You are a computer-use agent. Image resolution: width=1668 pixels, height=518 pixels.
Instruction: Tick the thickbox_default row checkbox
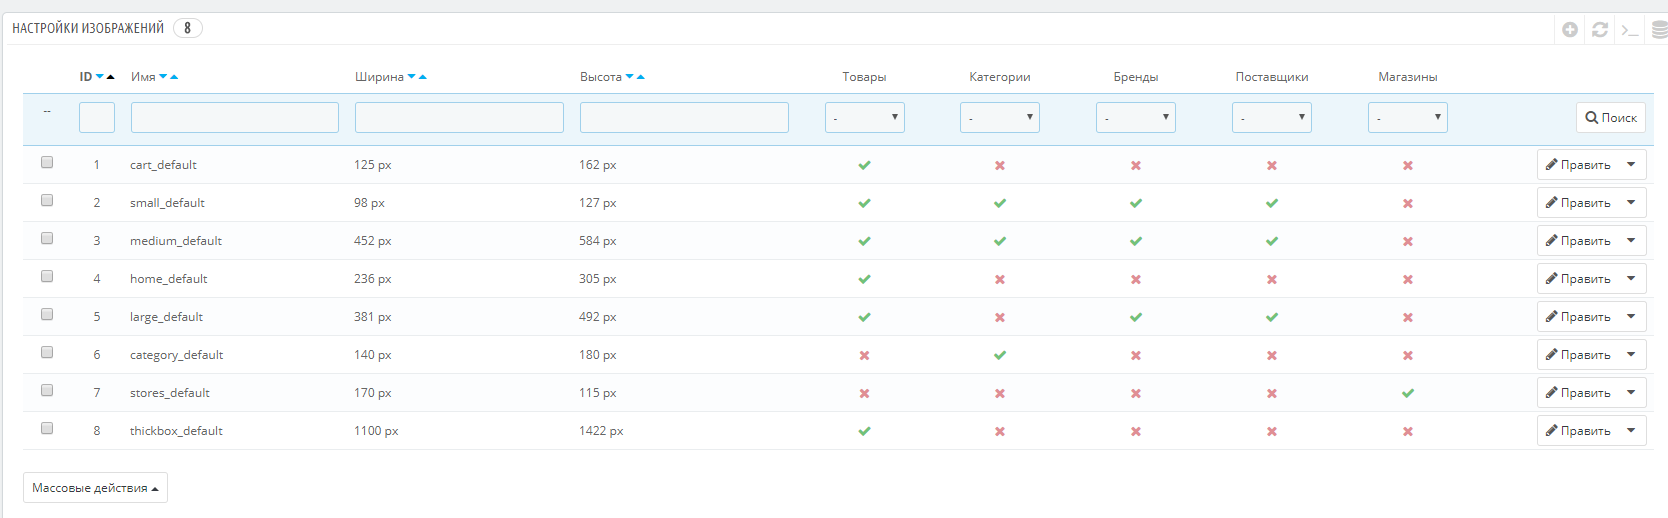pyautogui.click(x=47, y=428)
